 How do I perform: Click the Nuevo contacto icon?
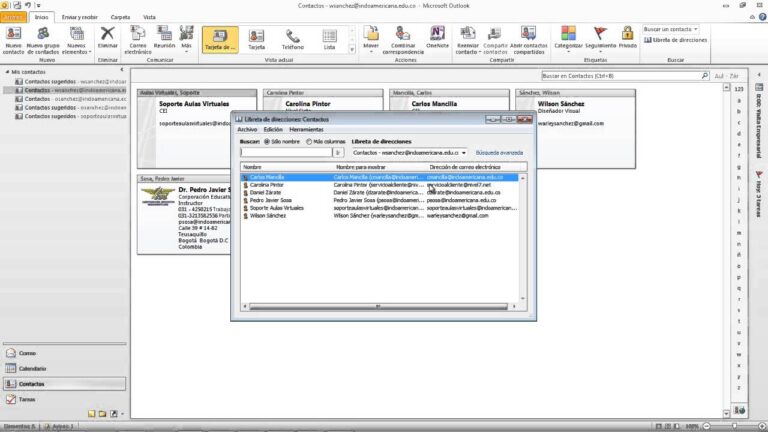pyautogui.click(x=13, y=35)
